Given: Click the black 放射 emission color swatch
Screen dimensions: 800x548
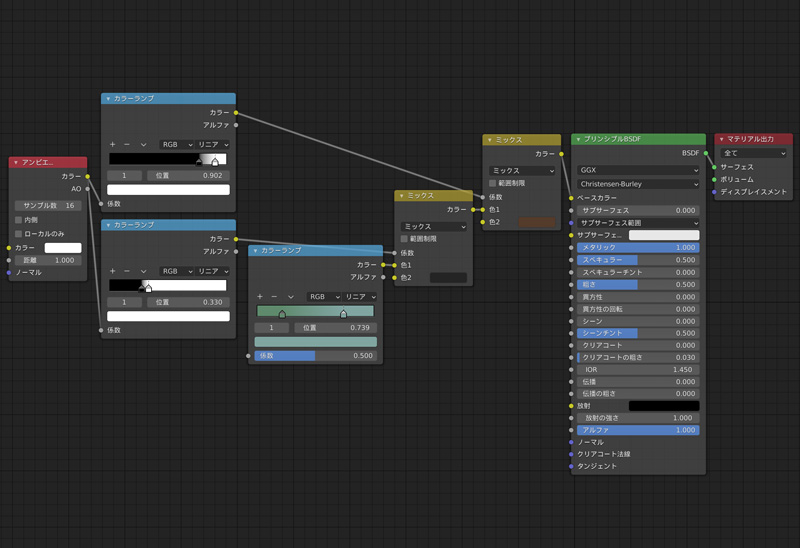Looking at the screenshot, I should (663, 406).
